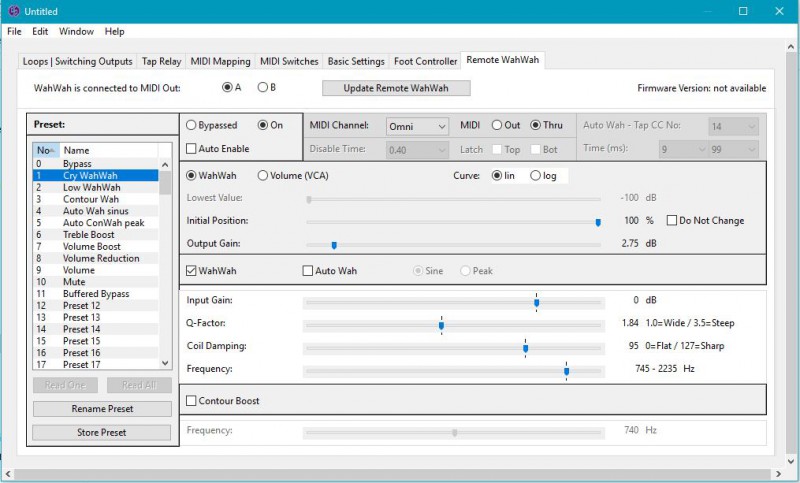Sort presets by No column header
Screen dimensions: 800x483
[x=42, y=151]
